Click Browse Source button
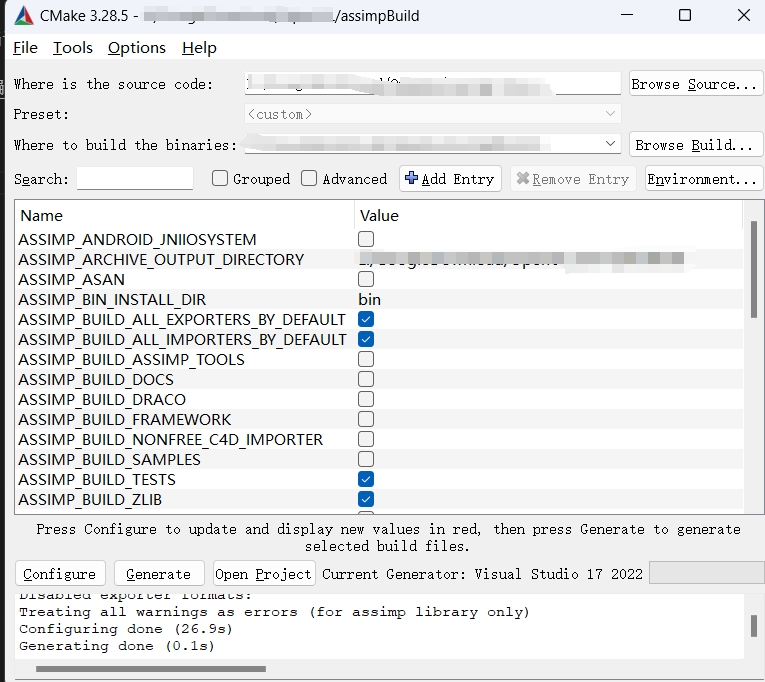765x682 pixels. [x=695, y=84]
